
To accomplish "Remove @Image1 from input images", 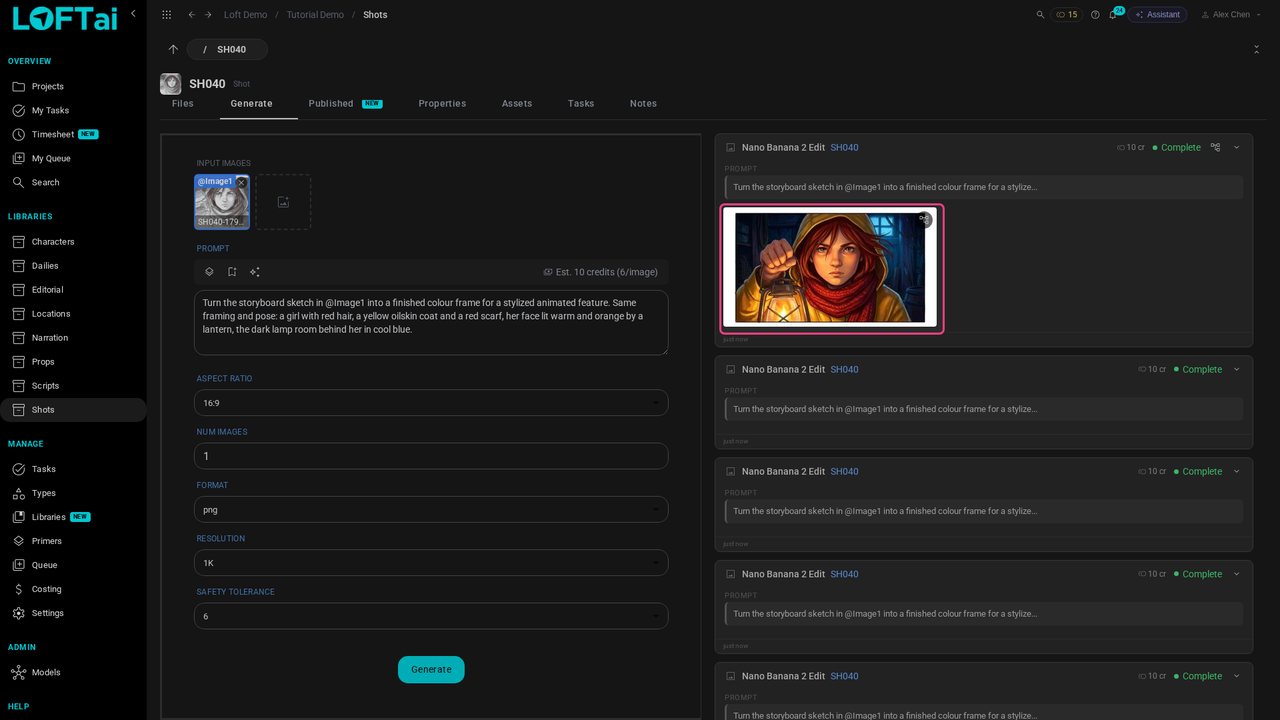I will coord(241,183).
